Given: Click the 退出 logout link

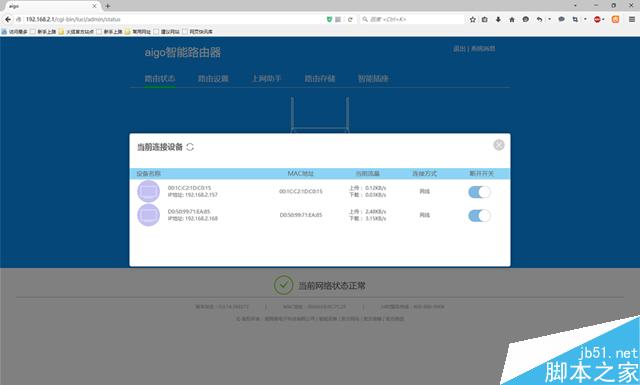Looking at the screenshot, I should coord(459,49).
